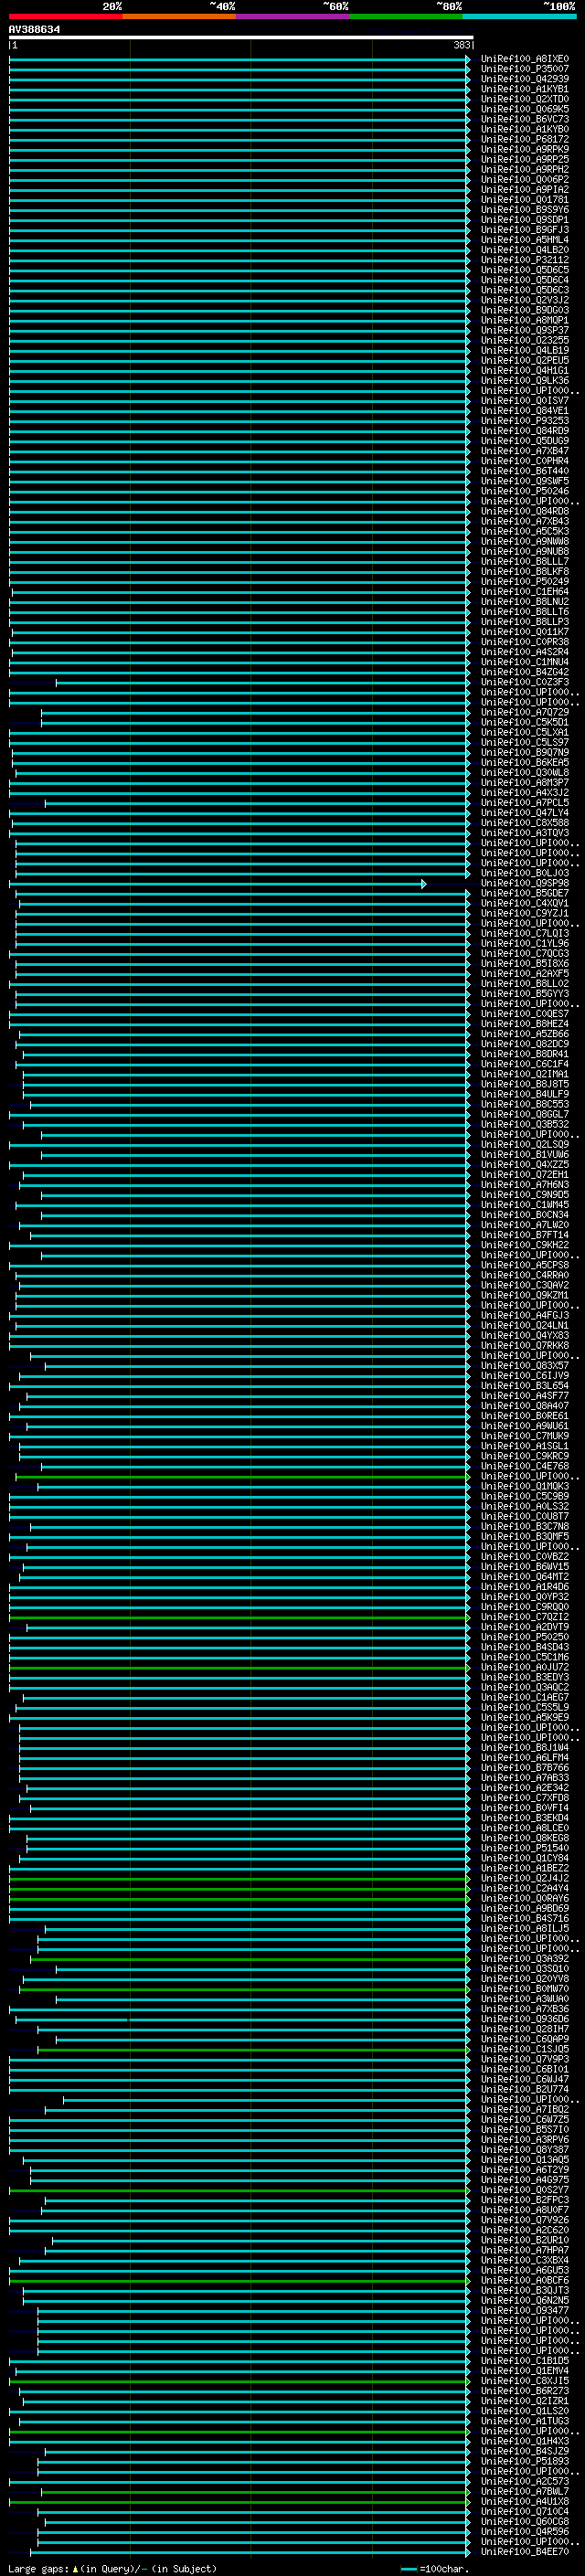Select hit label UniRef100_Q60CG8

click(x=525, y=2521)
